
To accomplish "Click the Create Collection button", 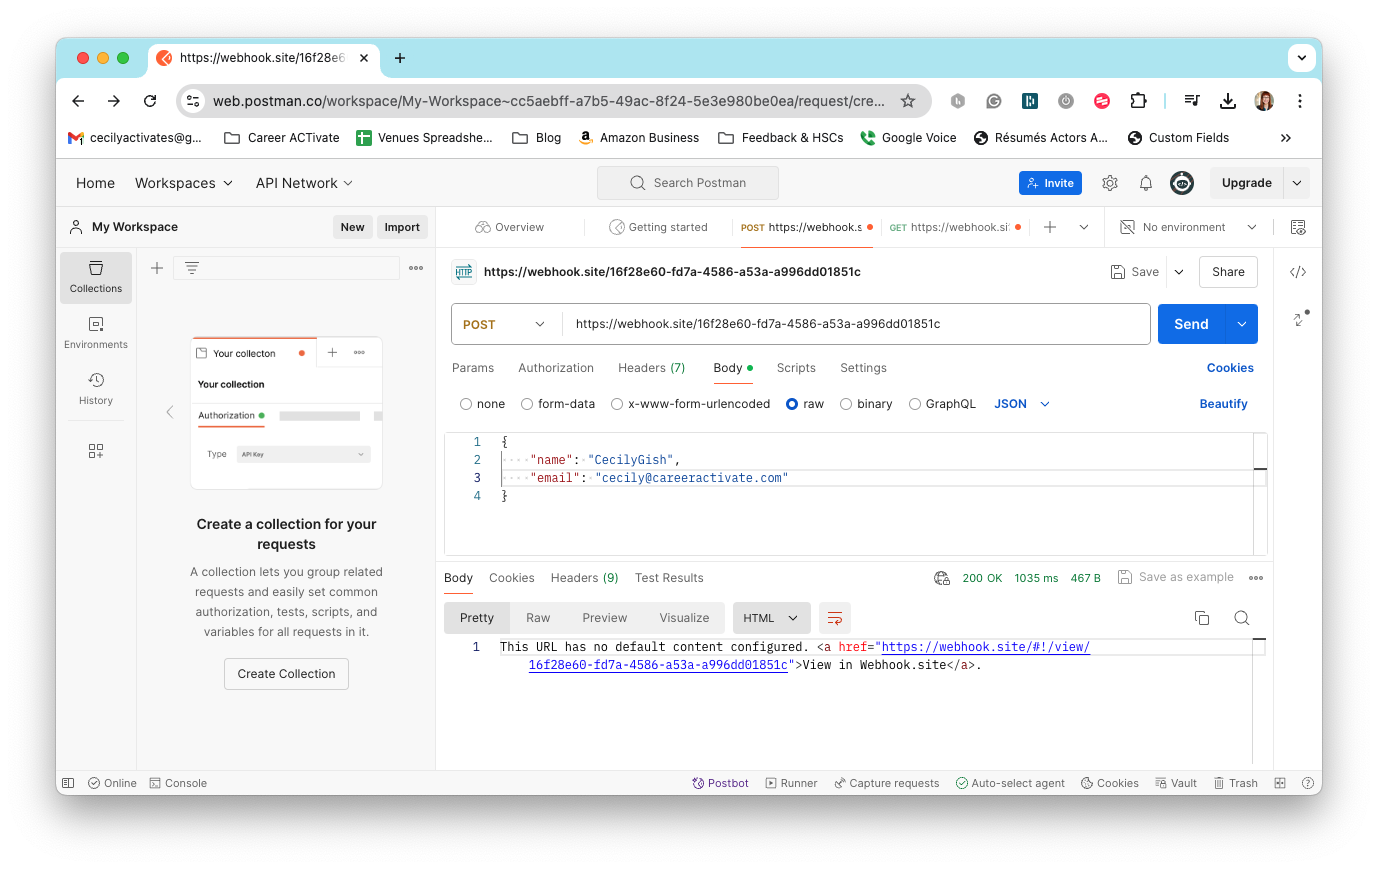I will [286, 674].
